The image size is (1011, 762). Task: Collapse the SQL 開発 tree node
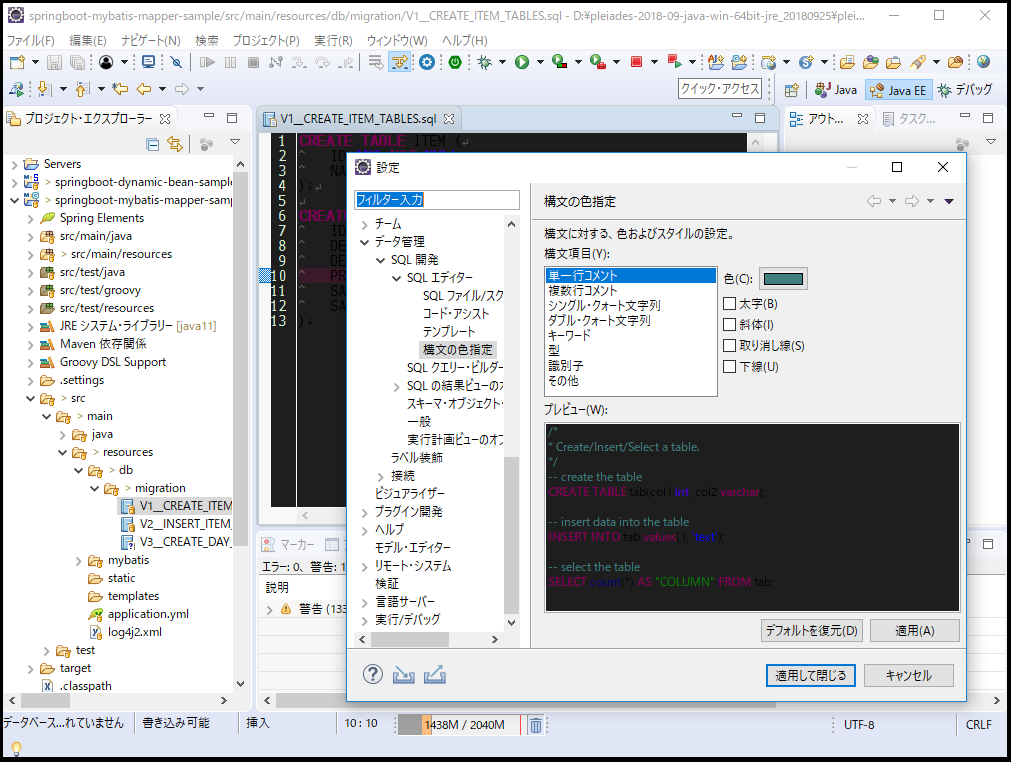[x=381, y=260]
